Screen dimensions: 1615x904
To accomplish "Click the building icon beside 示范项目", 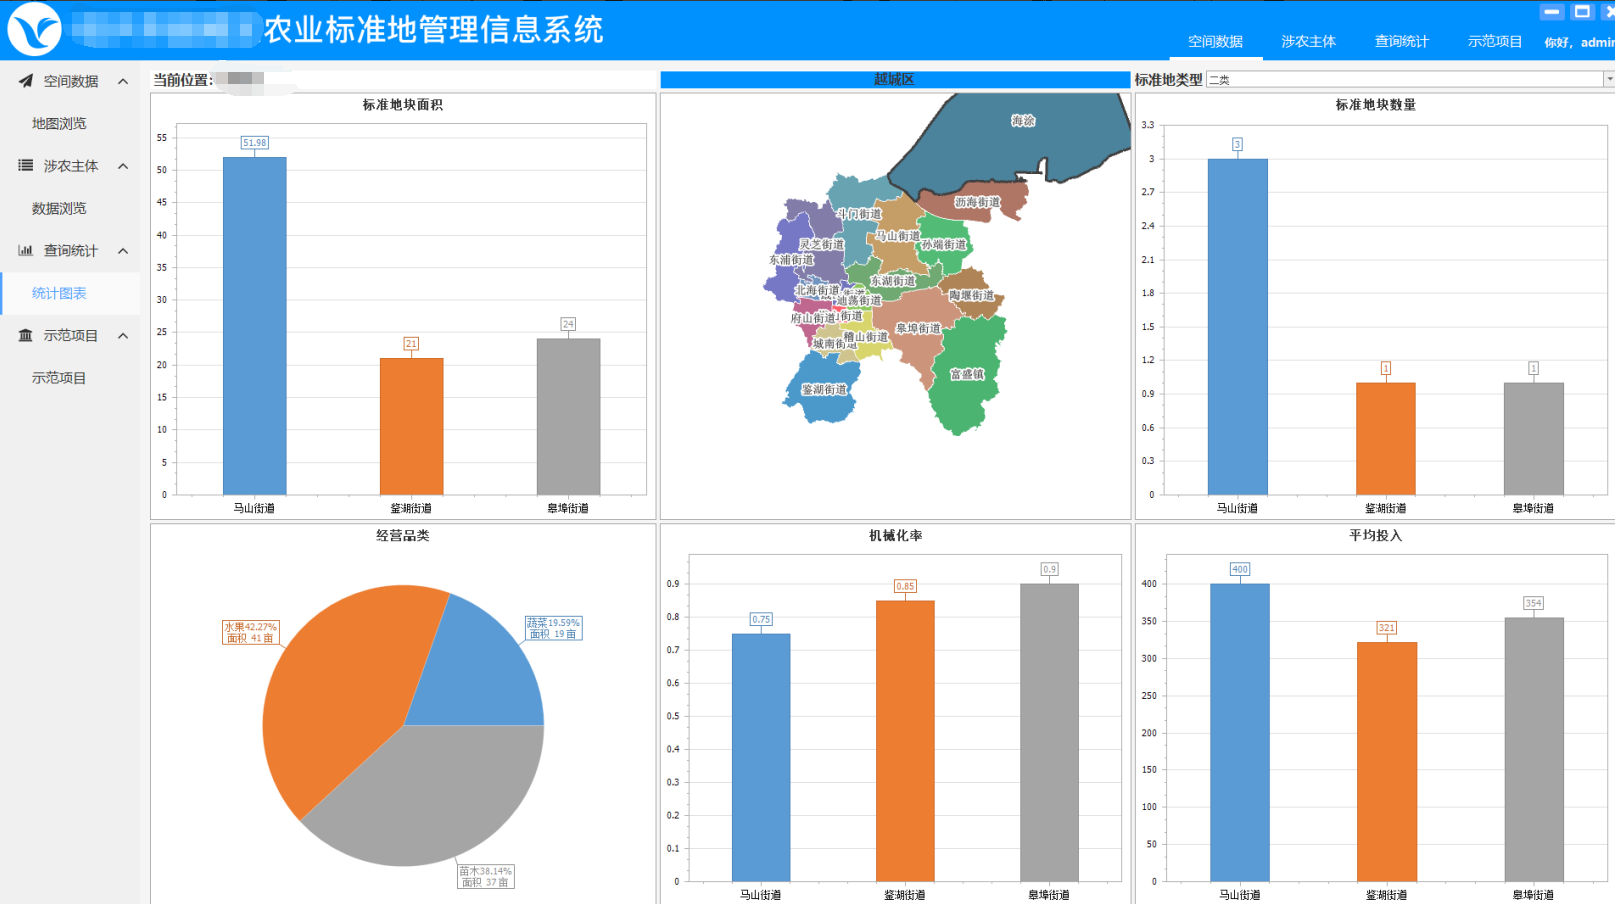I will tap(26, 336).
